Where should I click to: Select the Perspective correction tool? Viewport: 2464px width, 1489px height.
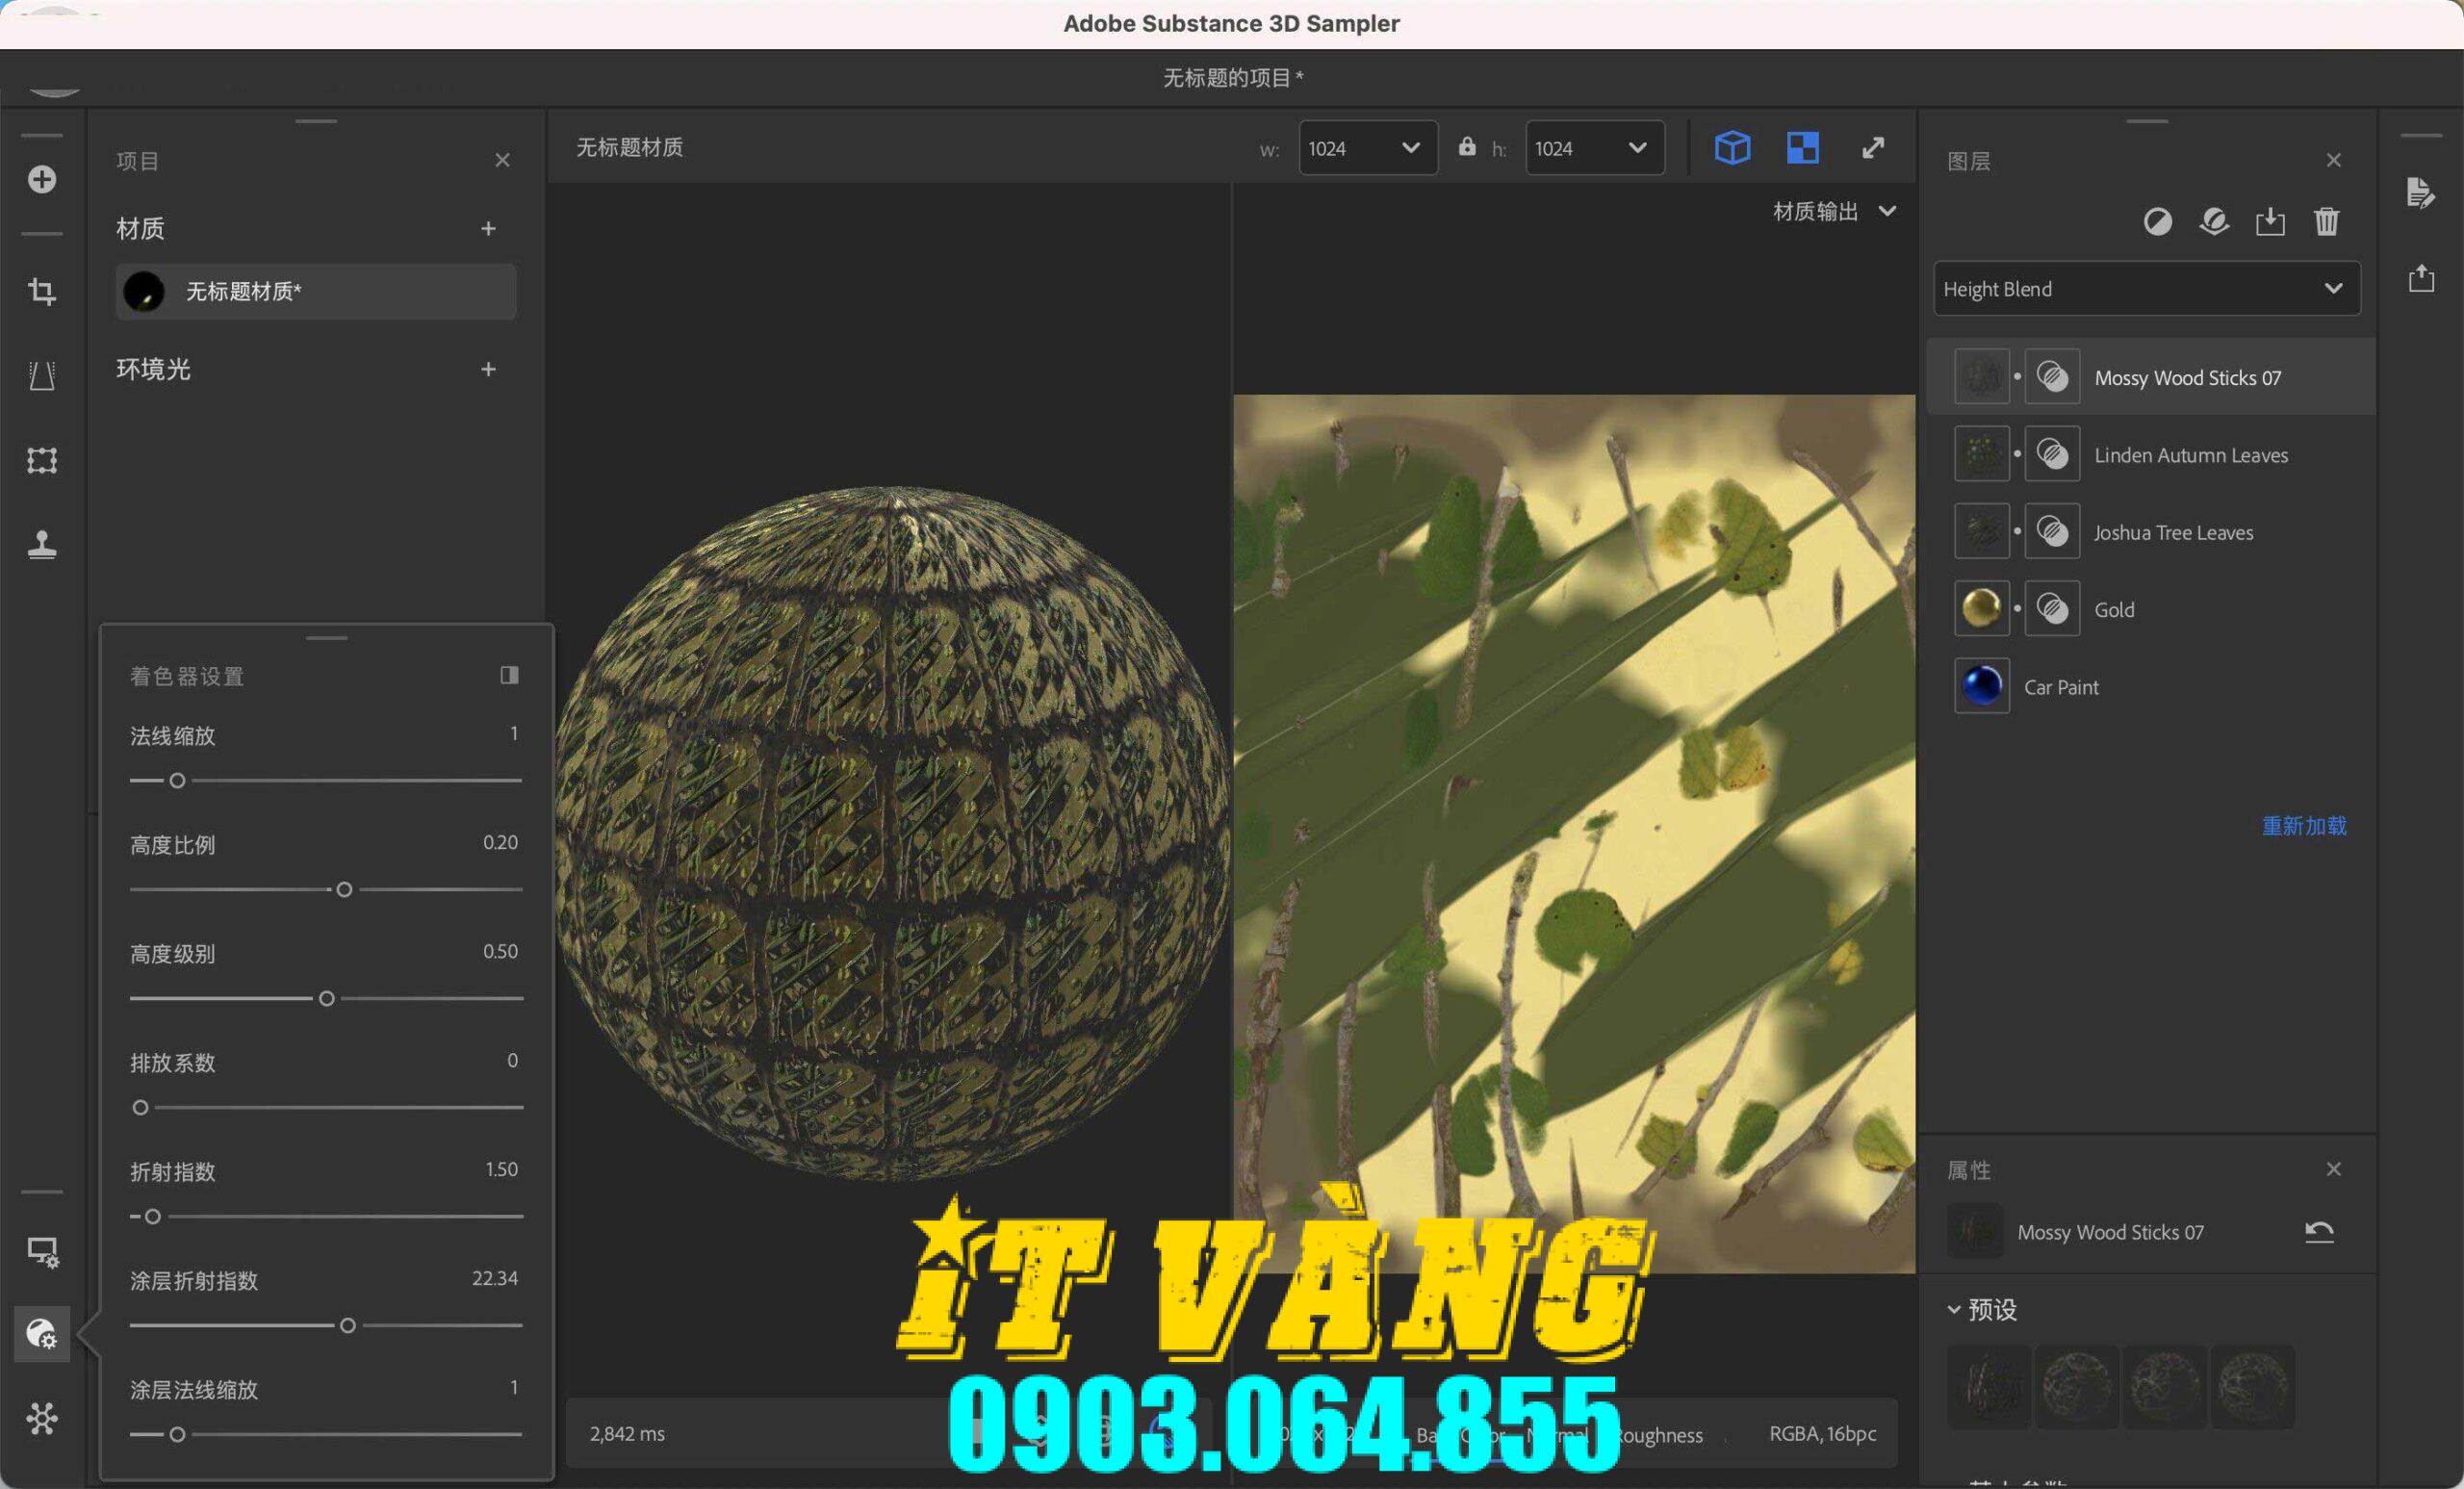(42, 376)
